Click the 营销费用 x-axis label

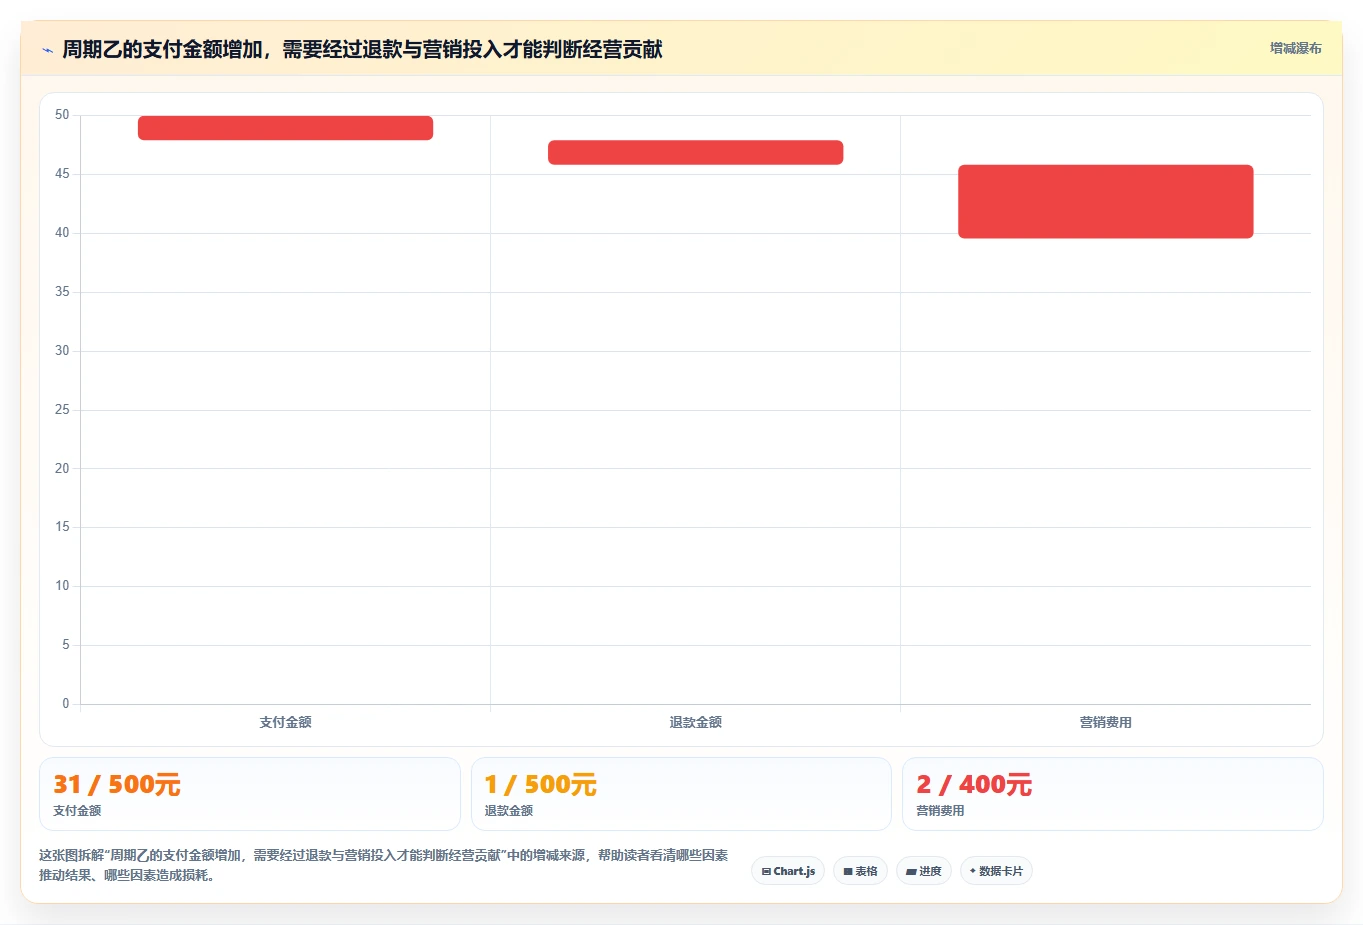(1105, 722)
